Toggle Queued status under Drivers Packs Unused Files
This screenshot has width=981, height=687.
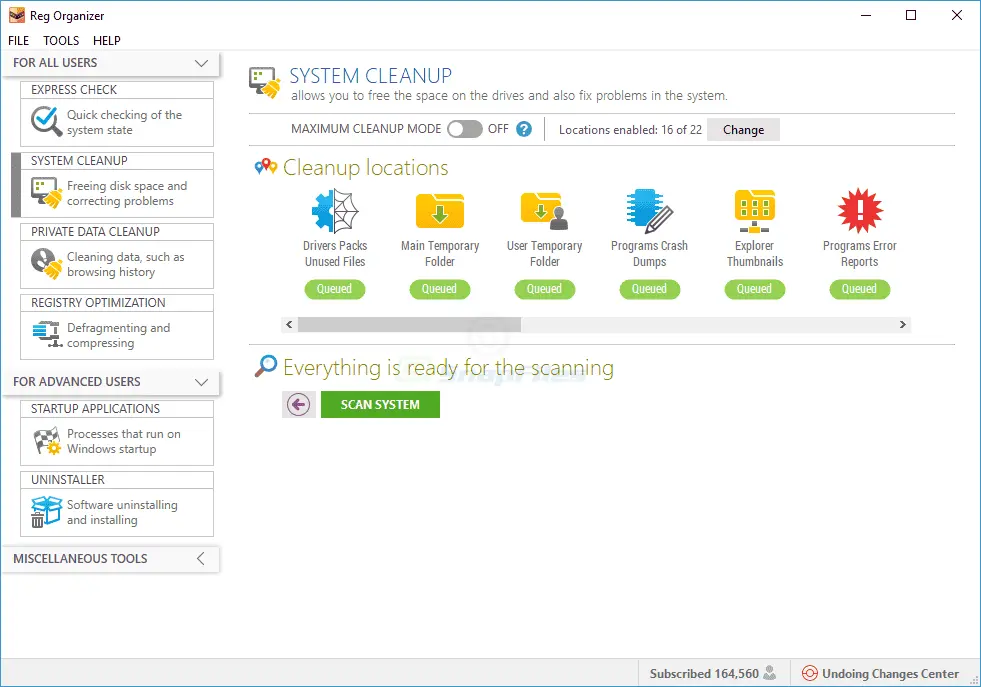[335, 289]
